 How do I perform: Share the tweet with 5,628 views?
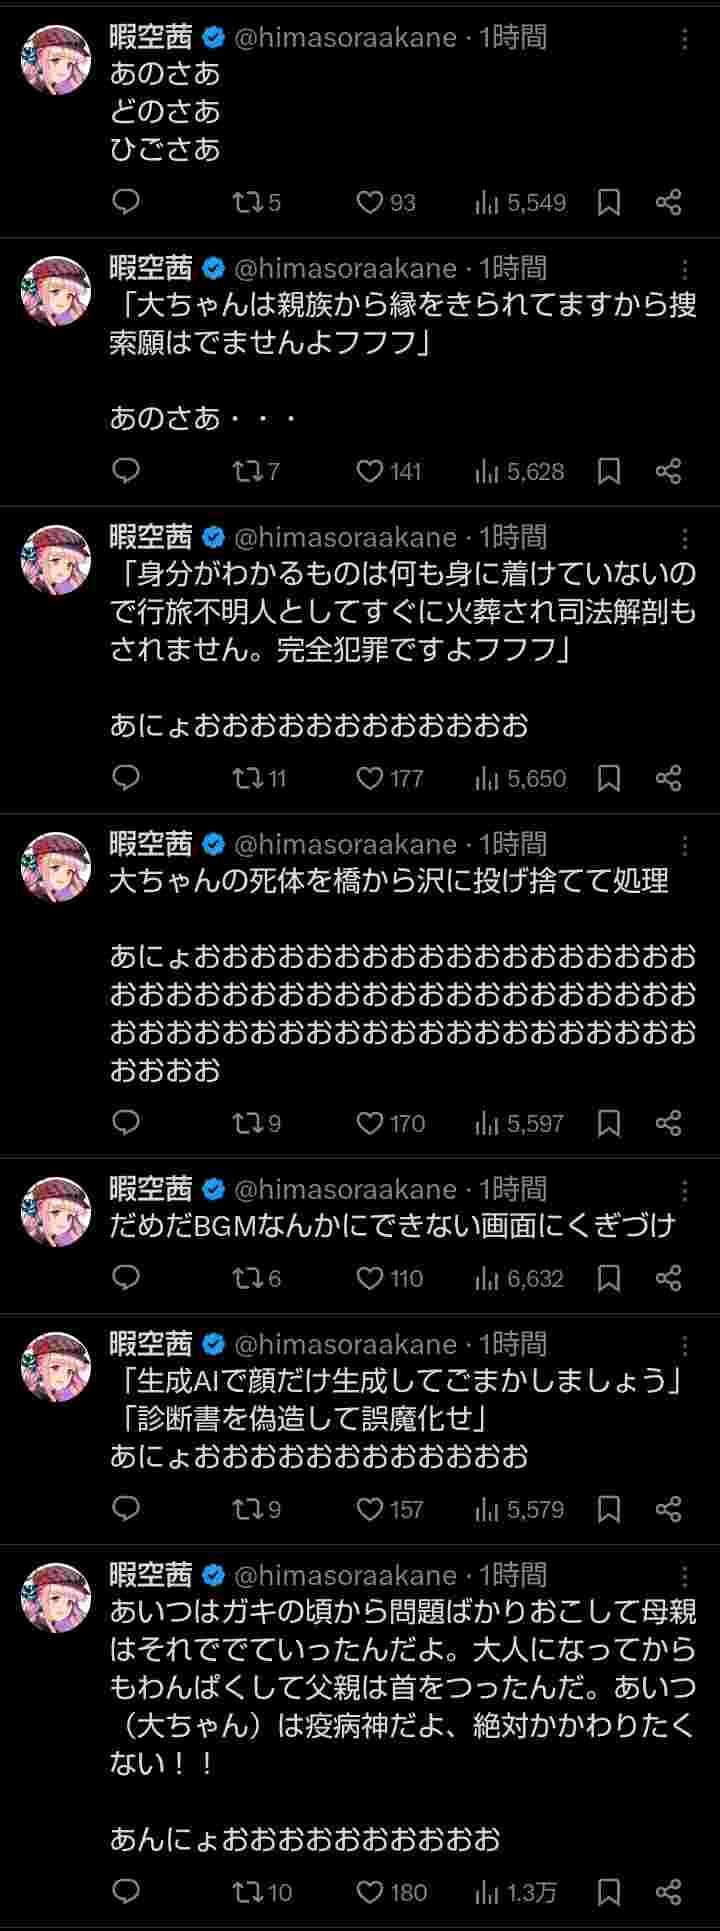[668, 471]
